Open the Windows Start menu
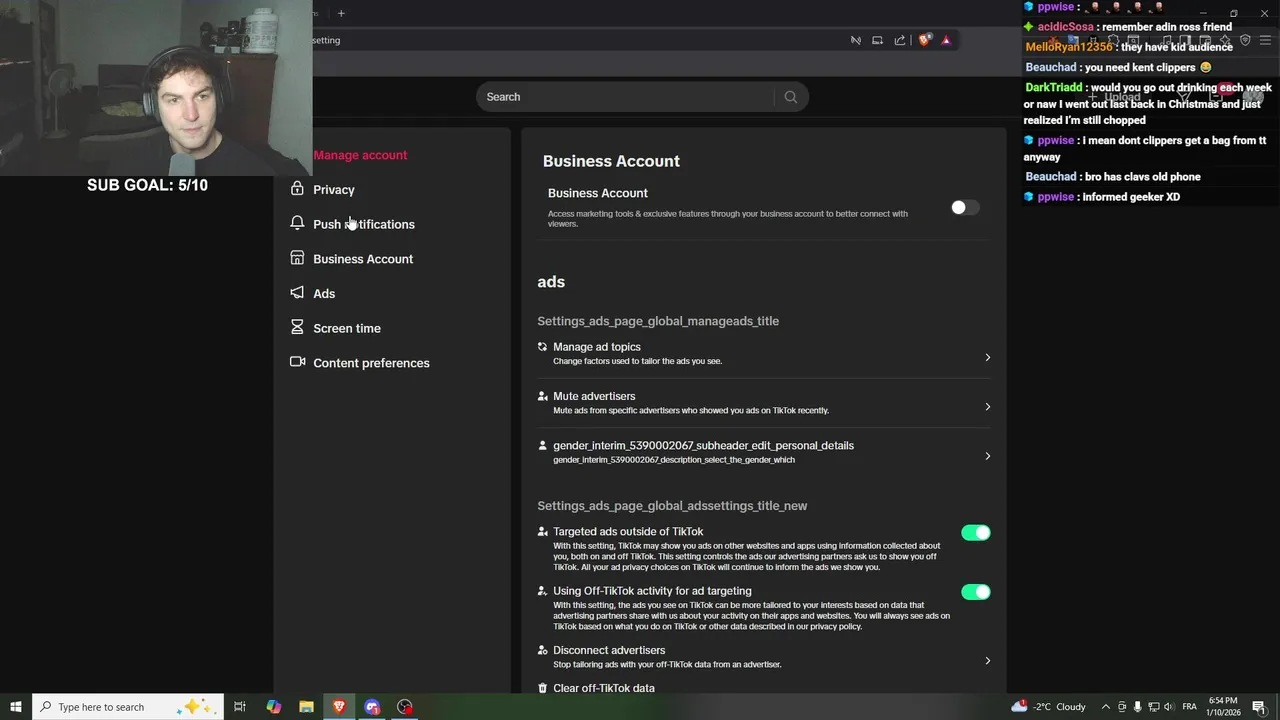The image size is (1280, 720). coord(15,707)
